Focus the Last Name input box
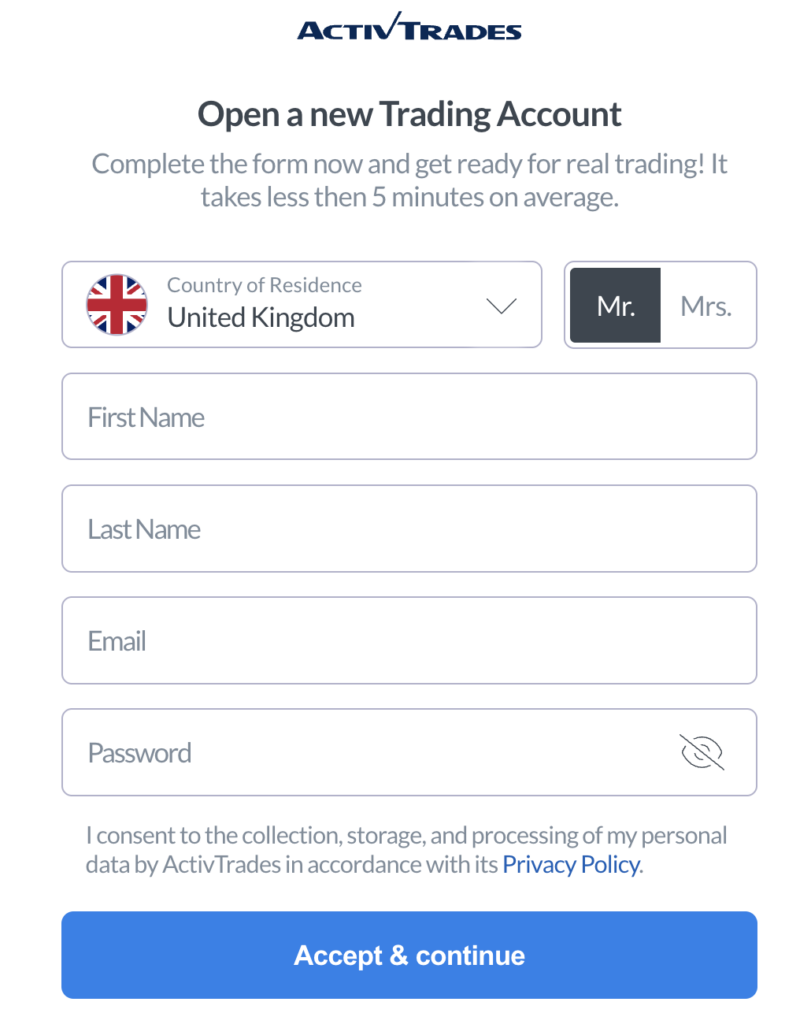This screenshot has height=1024, width=811. point(409,529)
